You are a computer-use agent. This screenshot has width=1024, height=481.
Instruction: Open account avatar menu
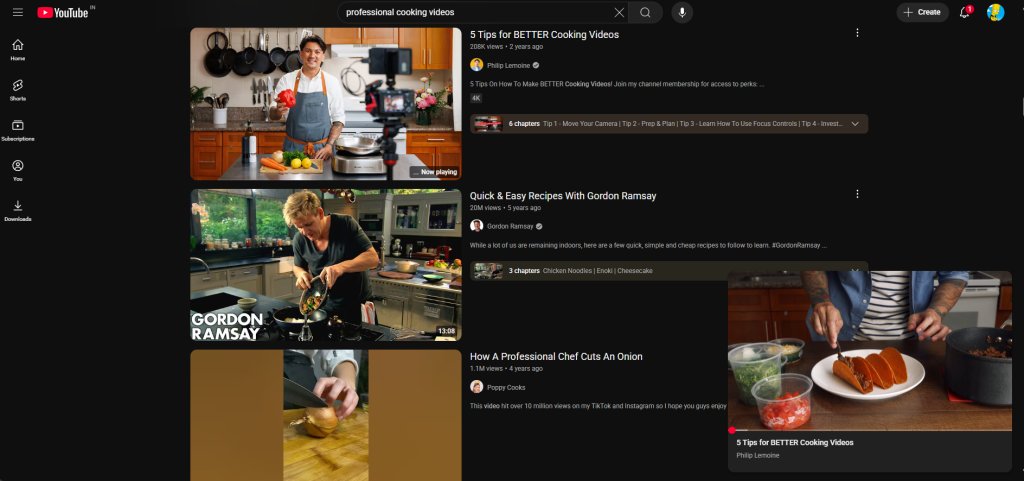995,12
